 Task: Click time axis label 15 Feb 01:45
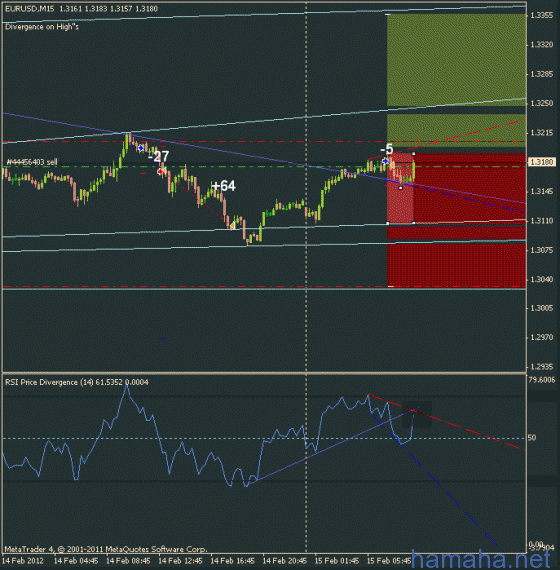pos(336,561)
